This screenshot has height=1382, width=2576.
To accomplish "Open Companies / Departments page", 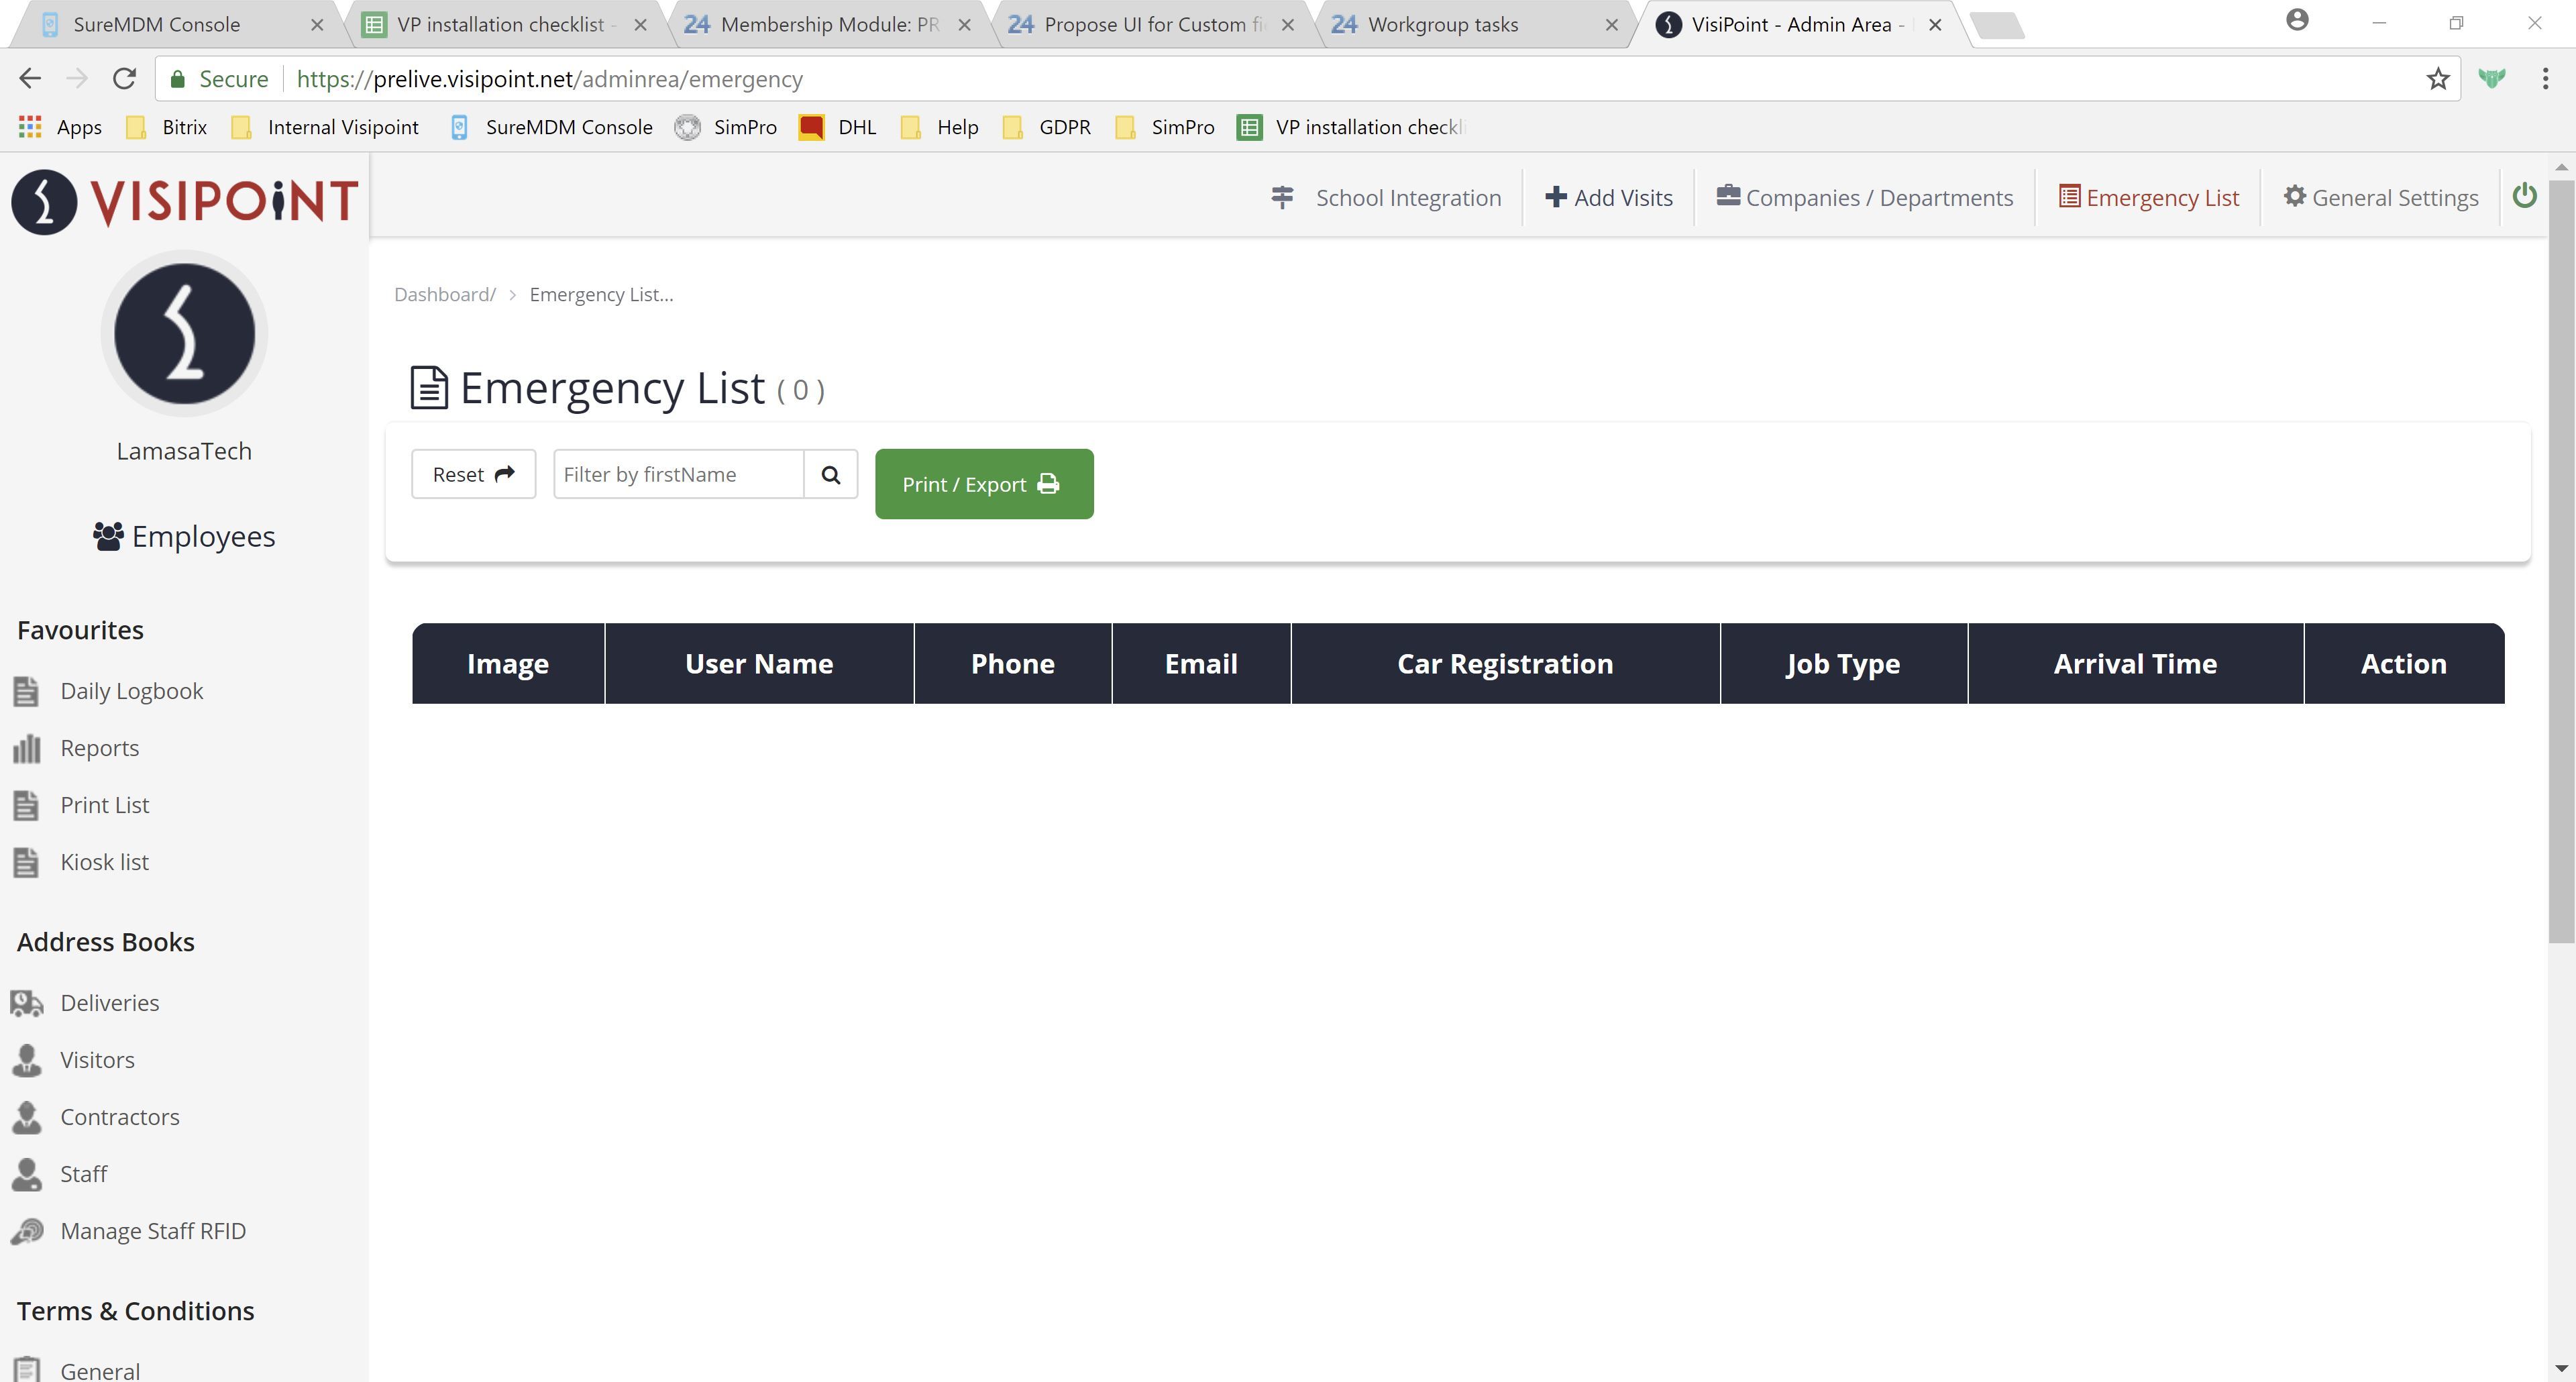I will pos(1865,197).
